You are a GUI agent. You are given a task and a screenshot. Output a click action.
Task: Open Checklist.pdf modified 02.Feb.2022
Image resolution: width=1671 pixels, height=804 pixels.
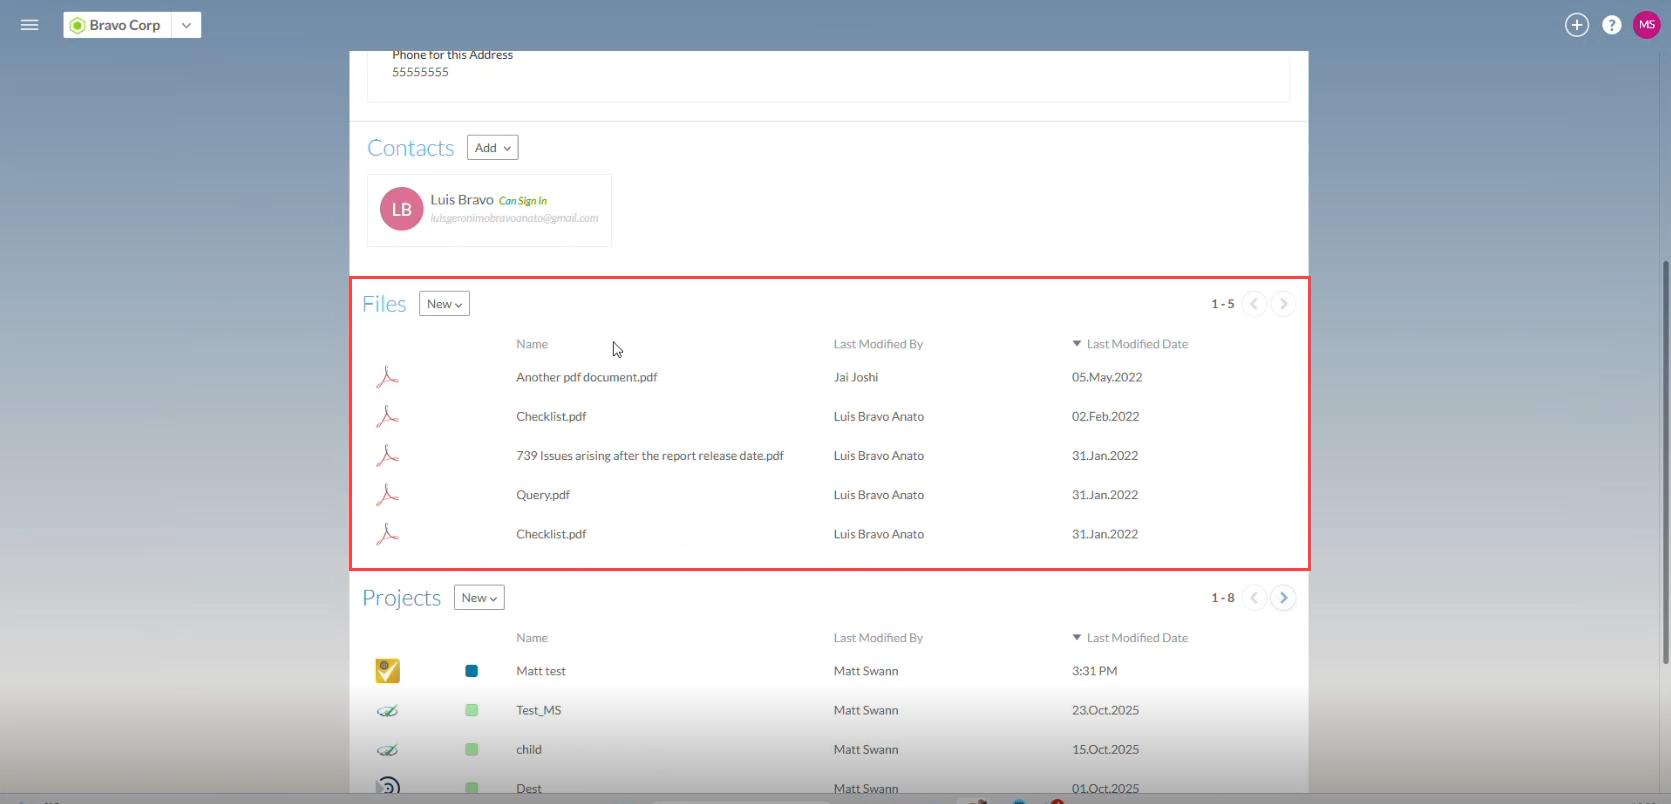pyautogui.click(x=551, y=416)
